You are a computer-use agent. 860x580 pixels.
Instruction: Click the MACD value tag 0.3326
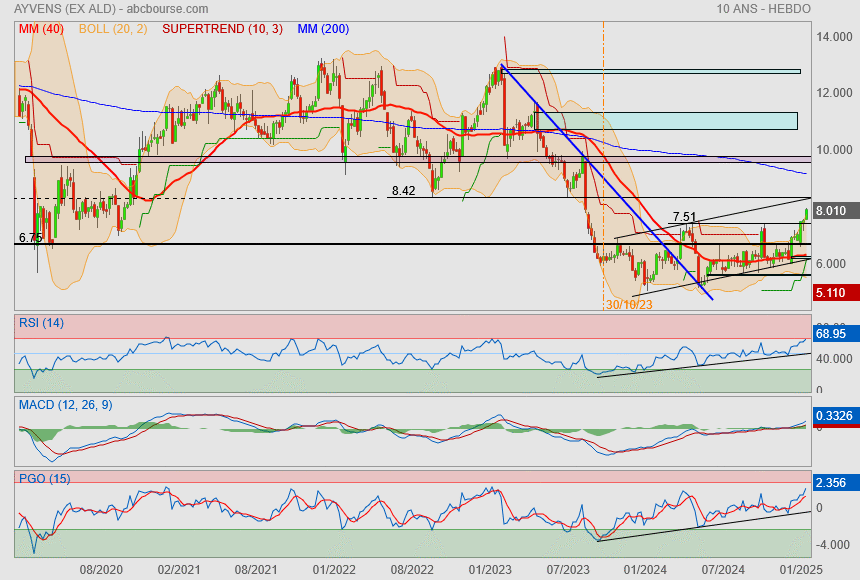click(x=835, y=415)
